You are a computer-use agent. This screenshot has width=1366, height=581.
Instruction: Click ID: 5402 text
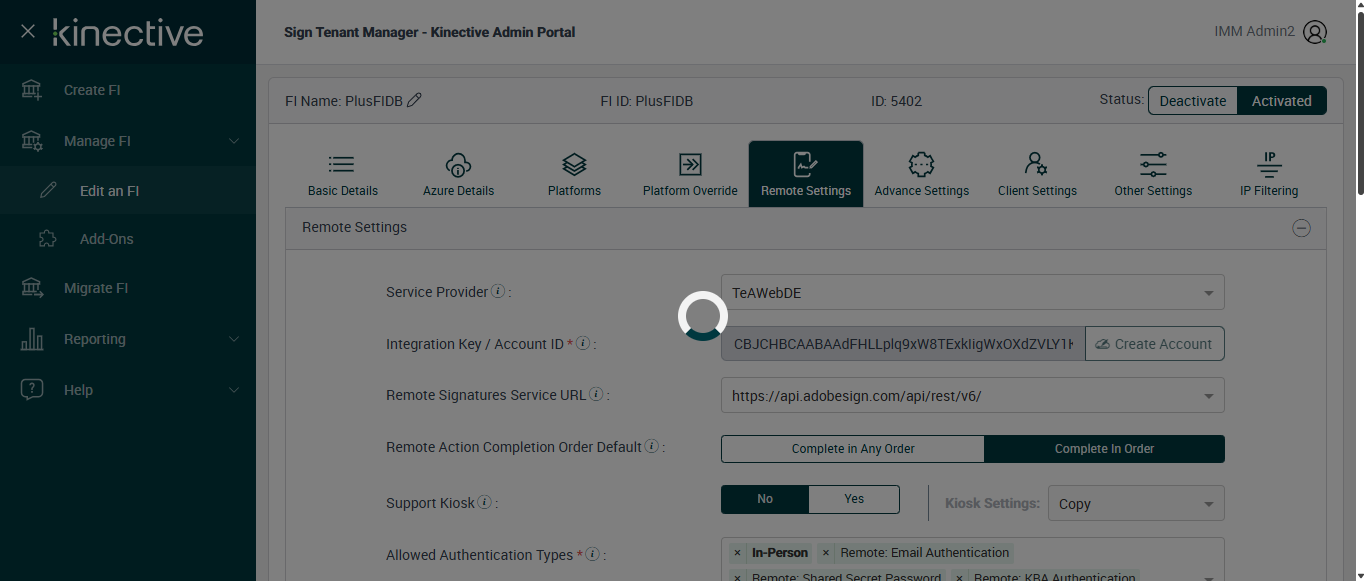896,101
